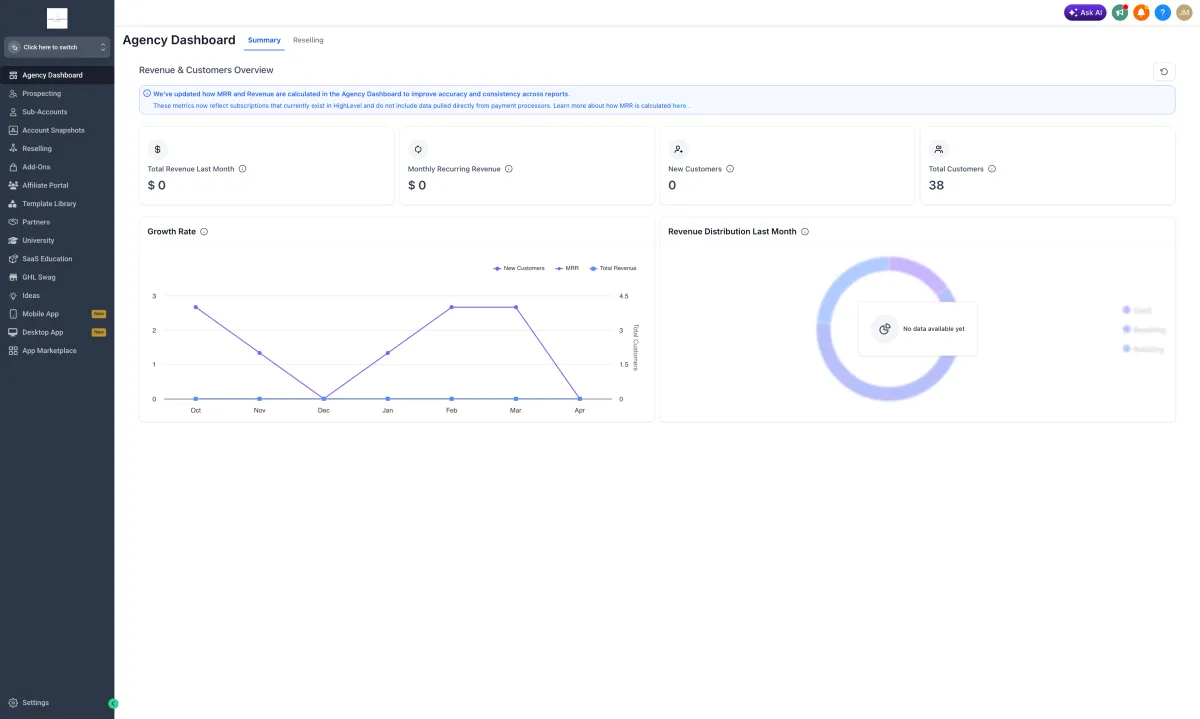Open the JM user avatar menu
The width and height of the screenshot is (1200, 719).
click(1184, 13)
